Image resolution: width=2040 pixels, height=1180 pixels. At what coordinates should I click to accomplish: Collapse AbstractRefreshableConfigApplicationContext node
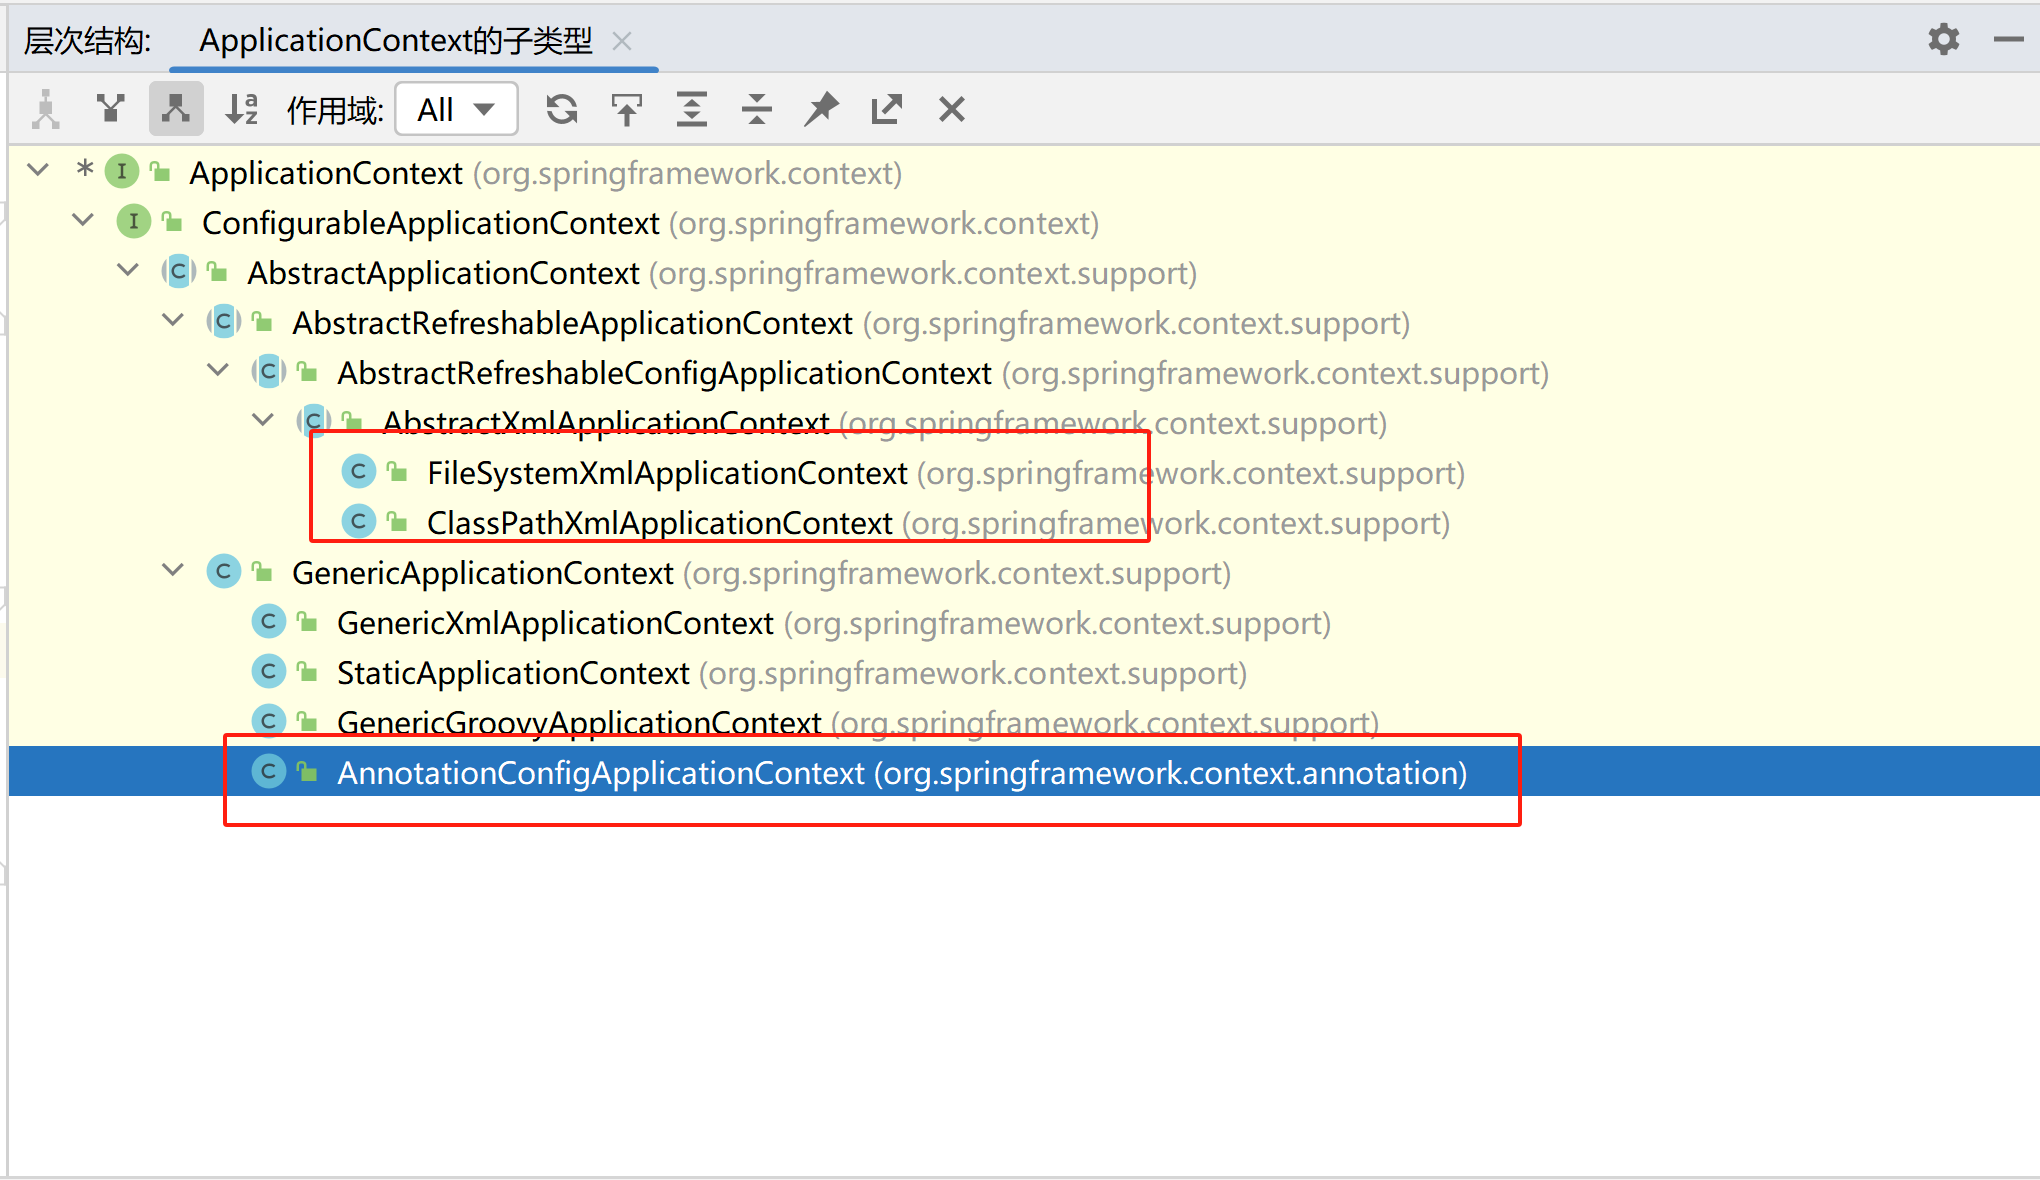click(x=218, y=370)
